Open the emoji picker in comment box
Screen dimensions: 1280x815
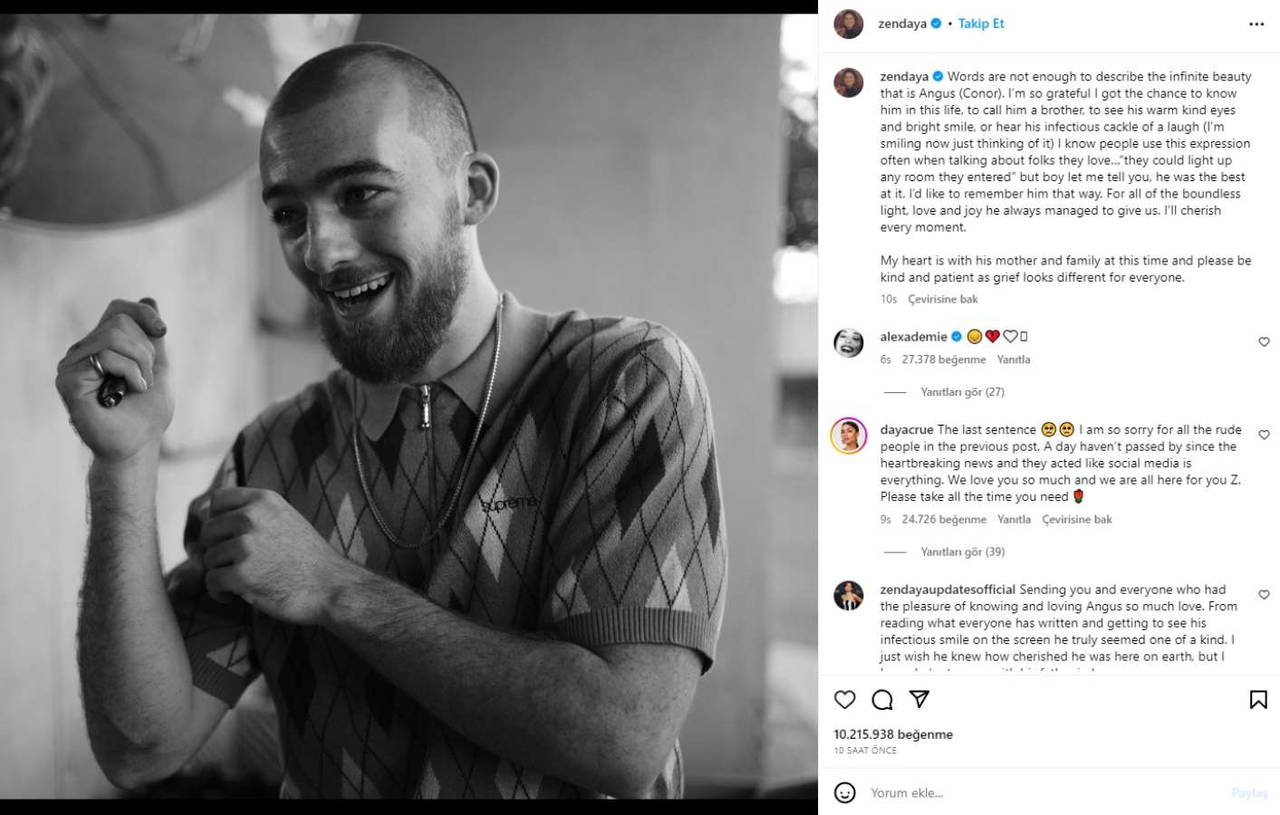pyautogui.click(x=845, y=793)
